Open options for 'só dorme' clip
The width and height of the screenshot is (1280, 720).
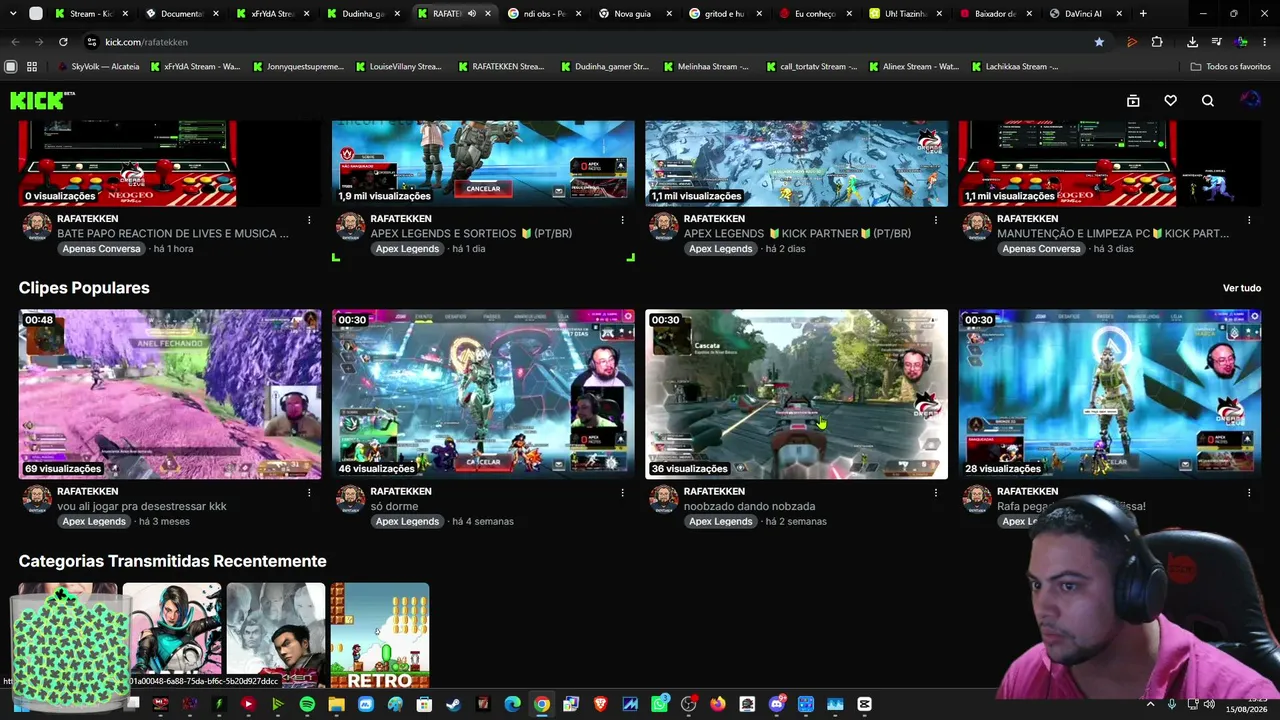pos(622,493)
